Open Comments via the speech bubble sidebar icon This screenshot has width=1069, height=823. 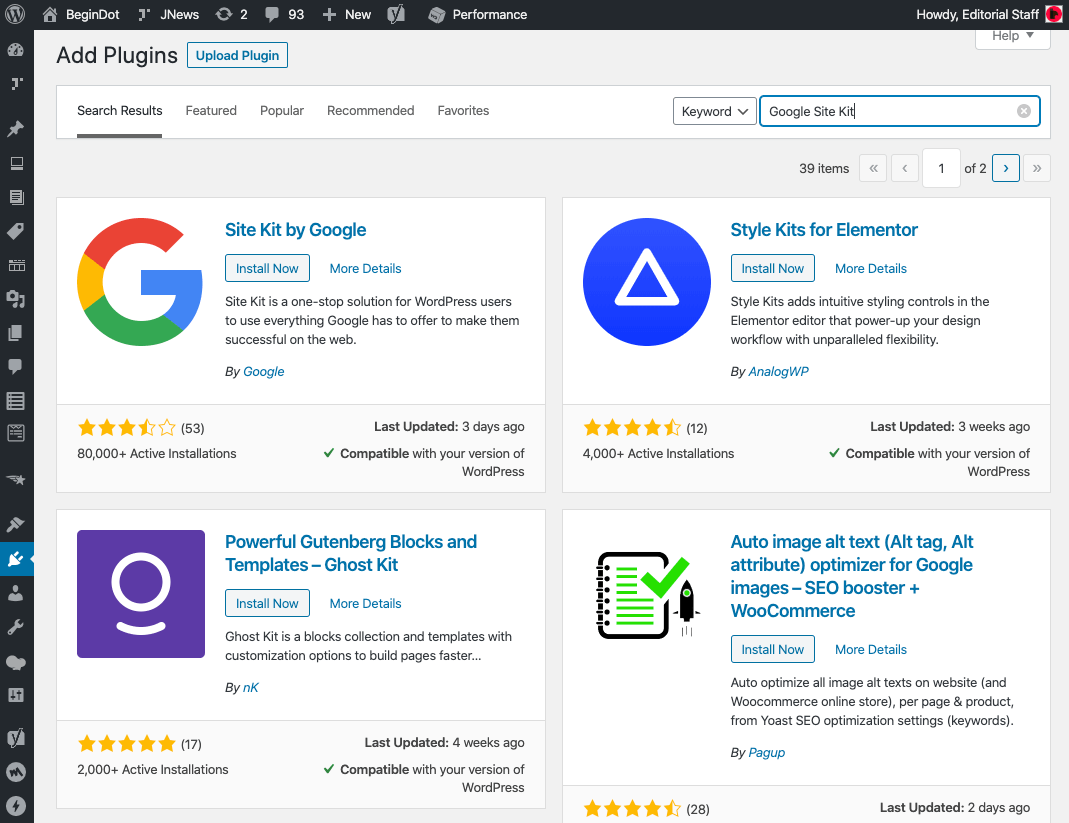coord(16,366)
